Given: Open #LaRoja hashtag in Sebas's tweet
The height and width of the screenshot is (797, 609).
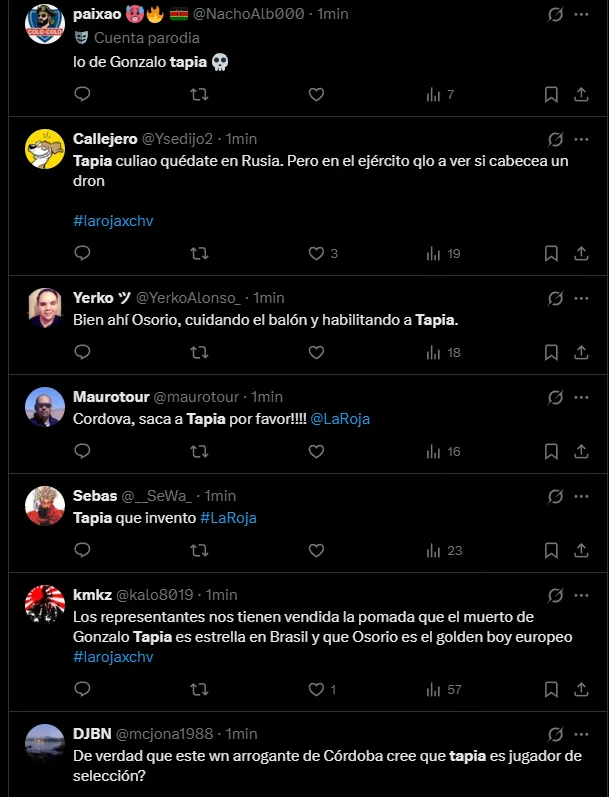Looking at the screenshot, I should [x=229, y=518].
